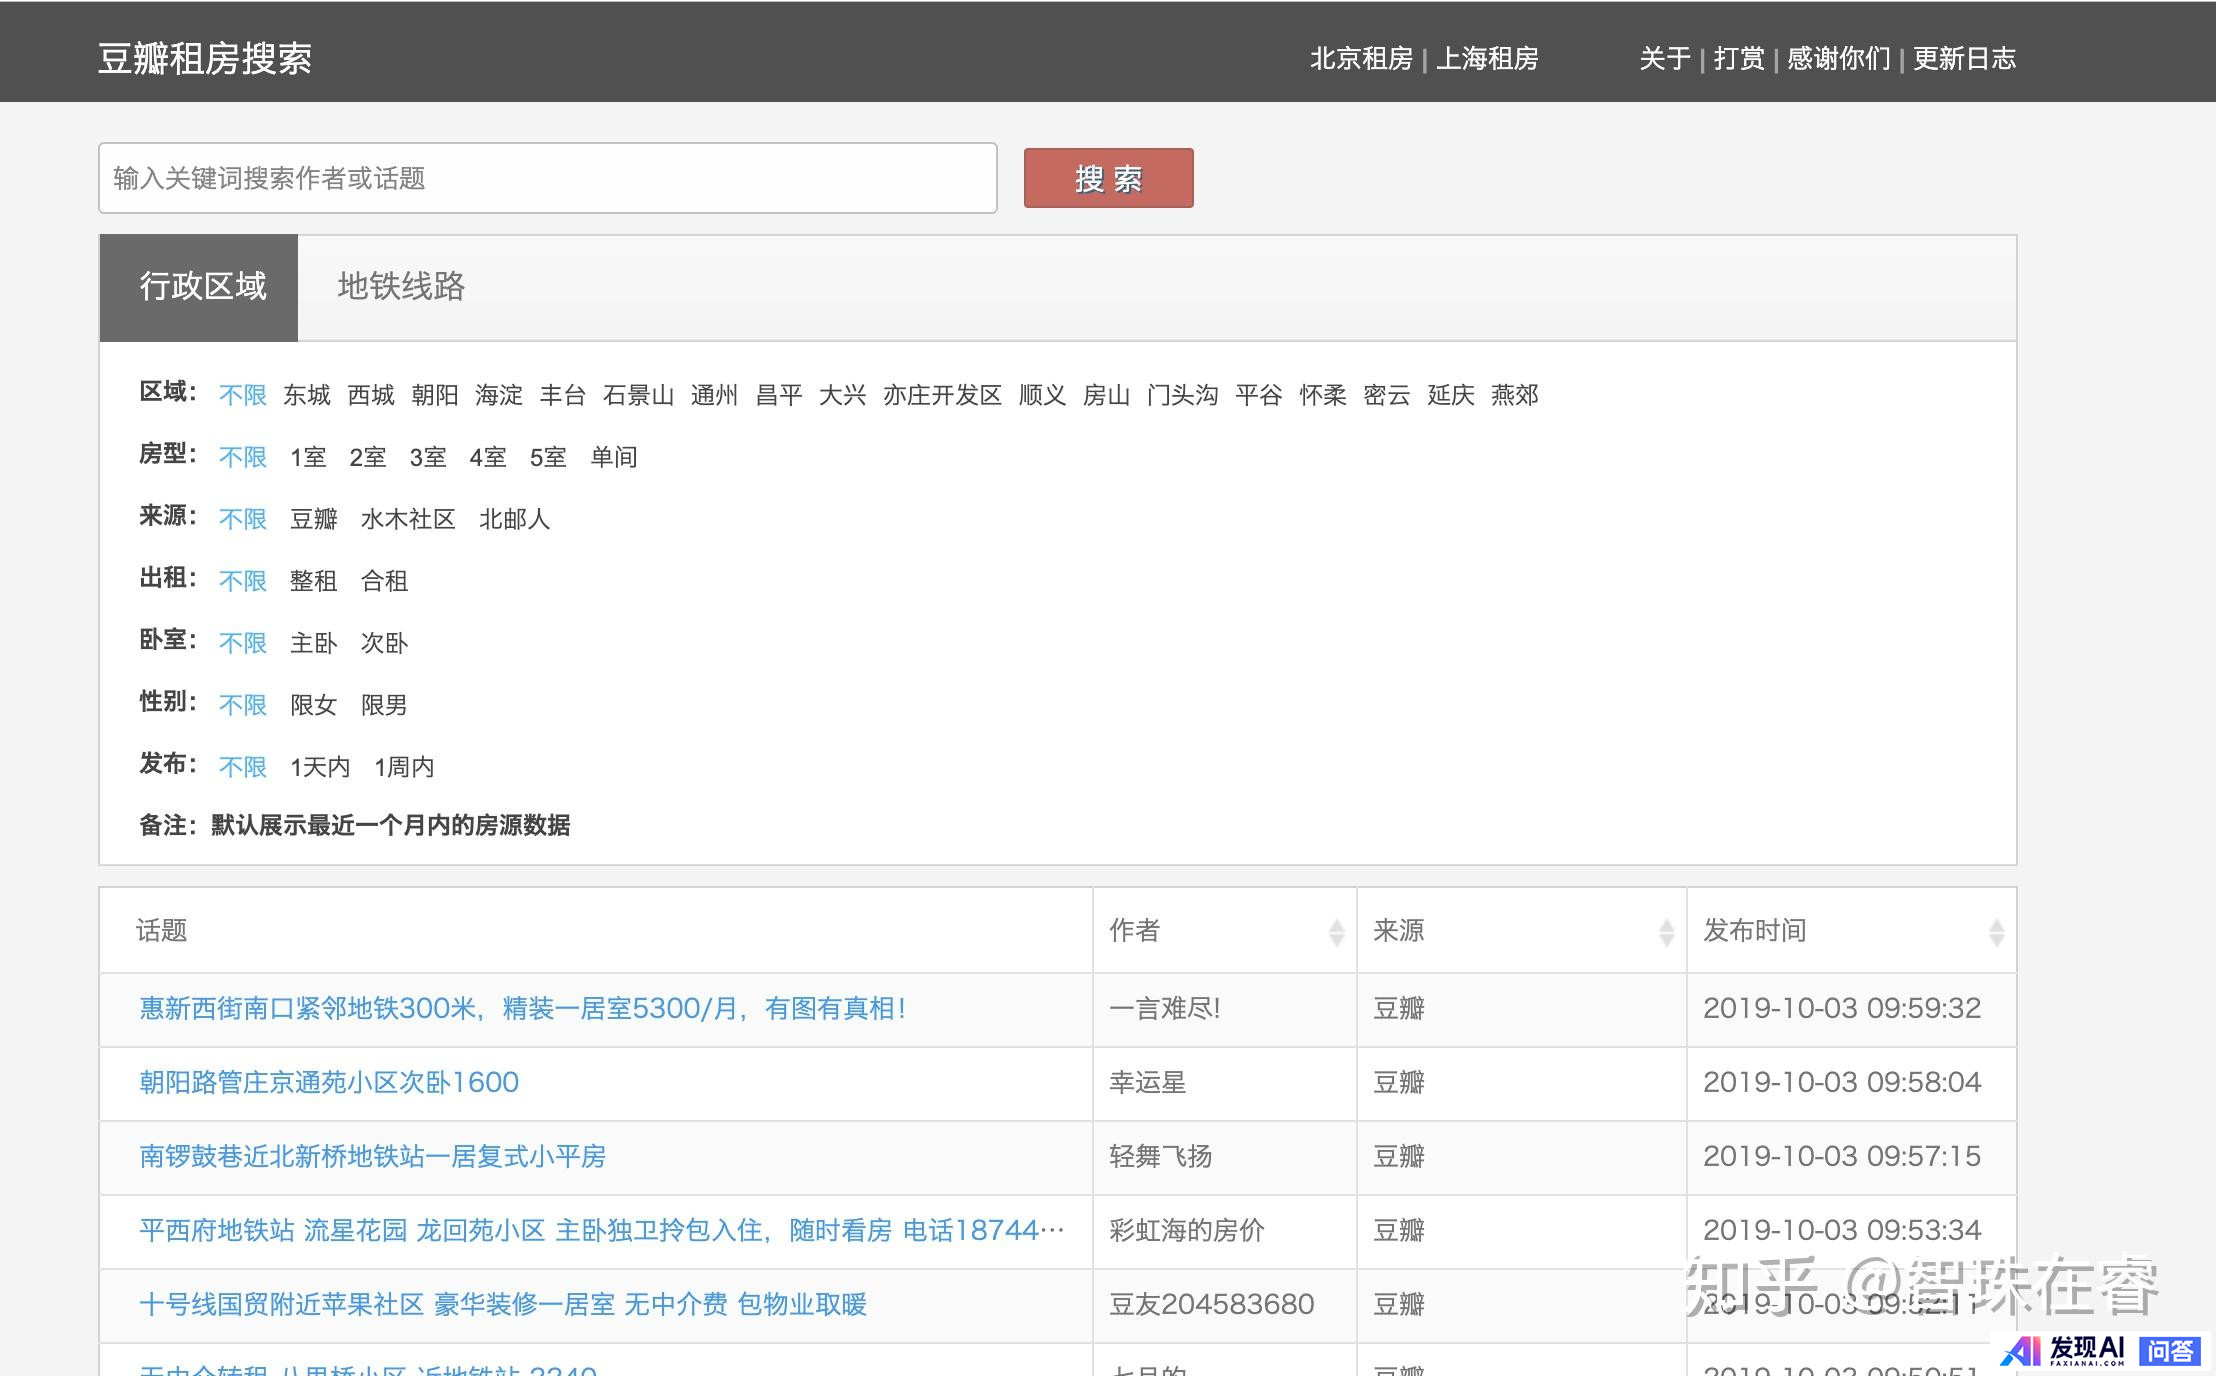Filter region by 朝阳
The height and width of the screenshot is (1376, 2216).
(x=434, y=395)
